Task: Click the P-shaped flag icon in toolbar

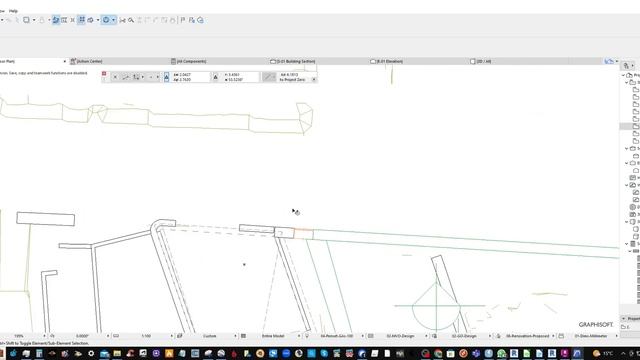Action: point(183,20)
